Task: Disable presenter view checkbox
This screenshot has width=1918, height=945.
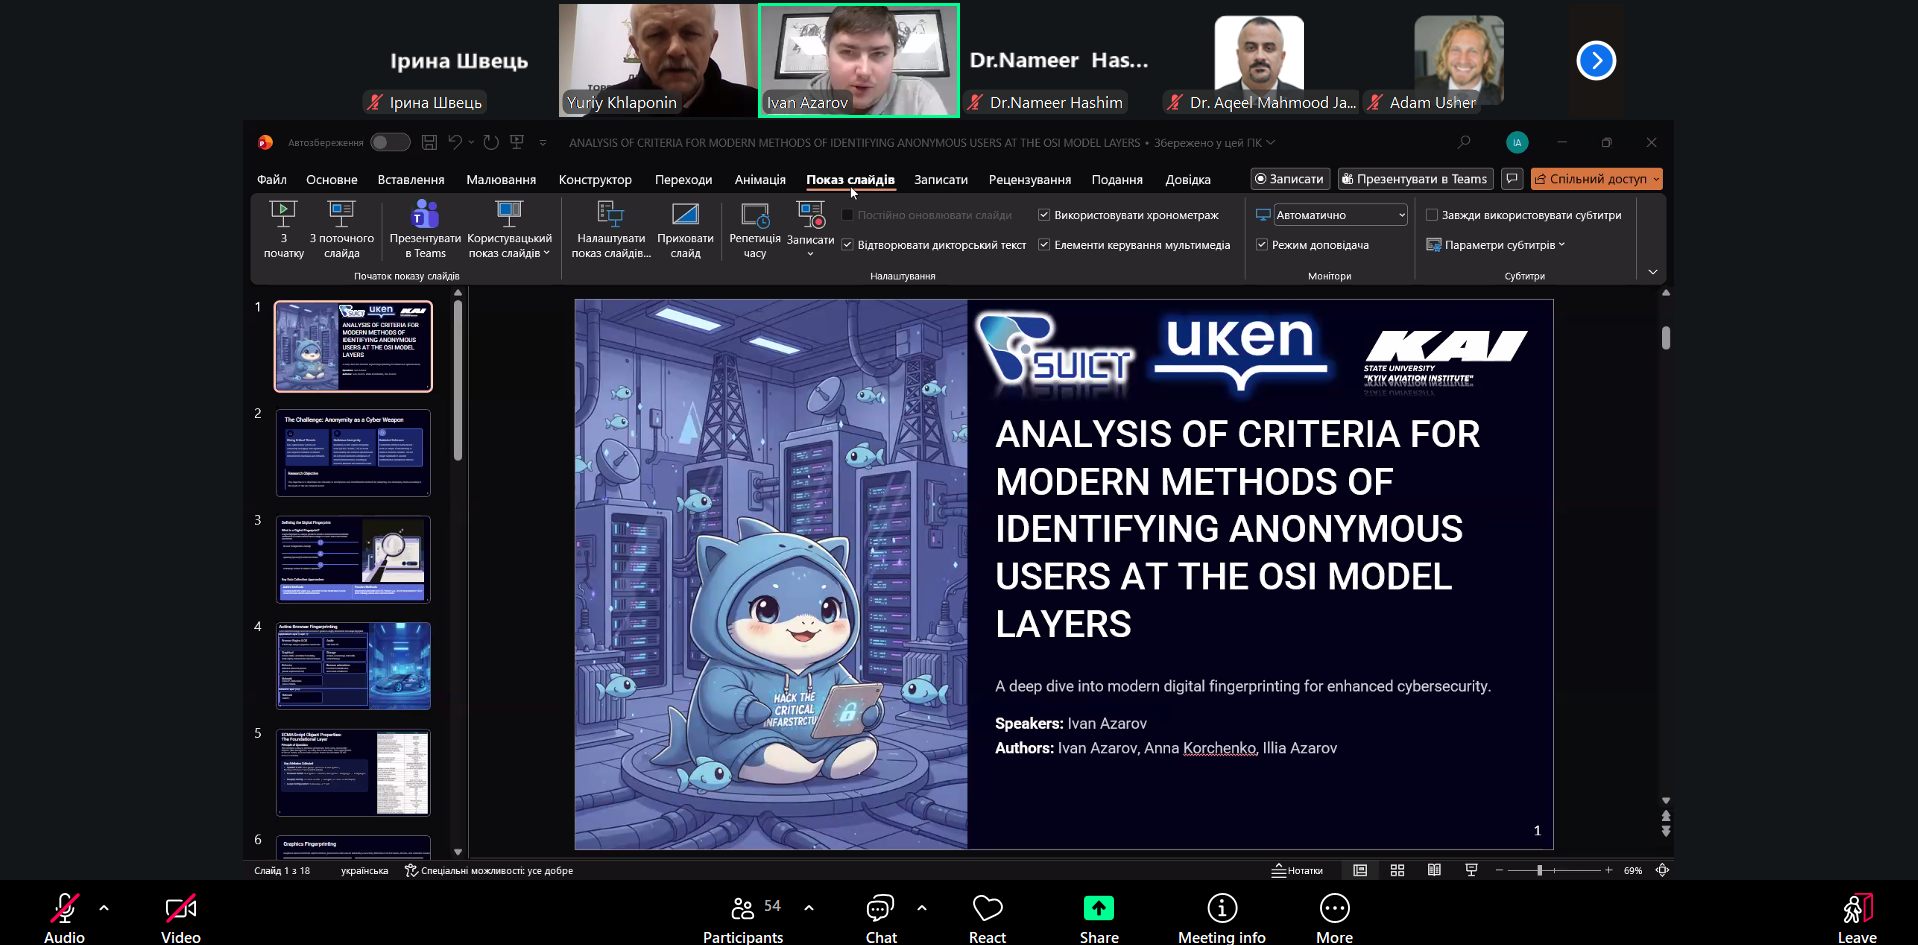Action: coord(1262,245)
